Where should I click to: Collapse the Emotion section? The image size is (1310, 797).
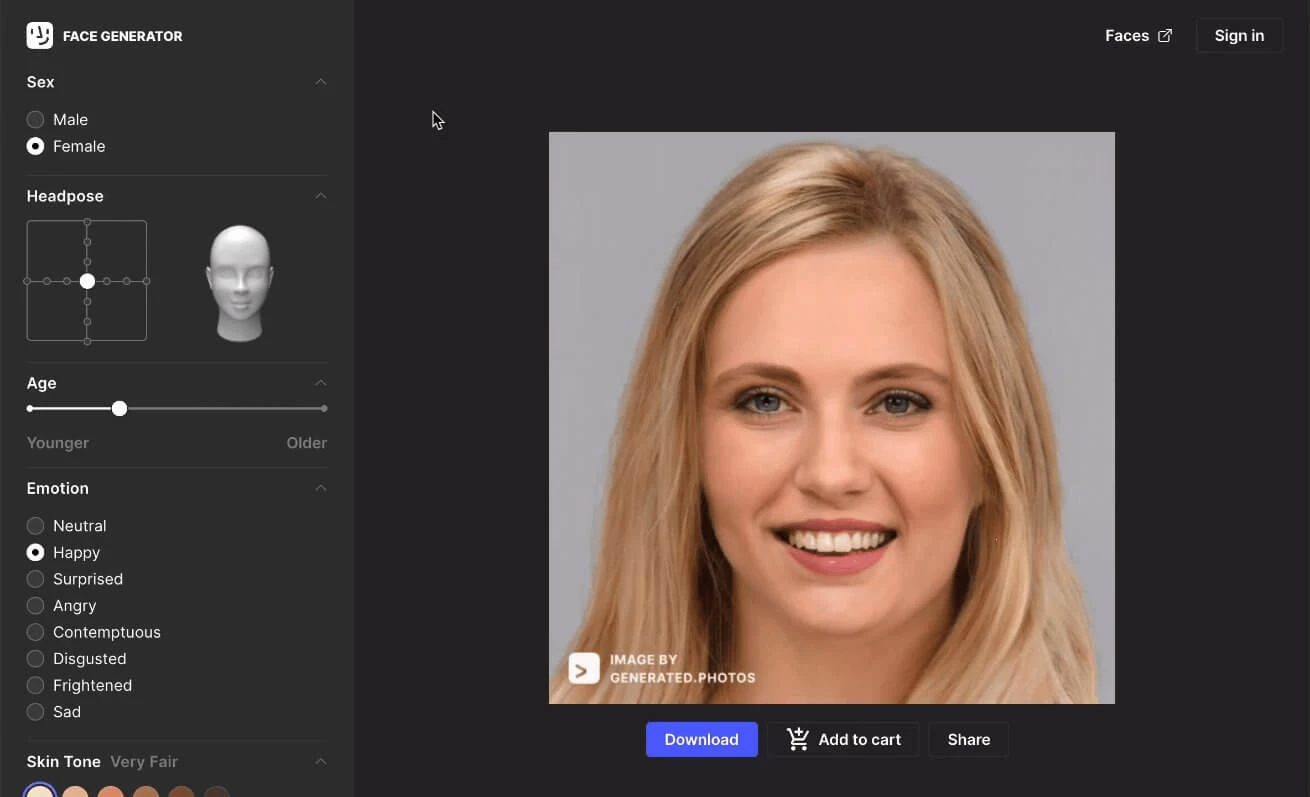click(320, 488)
